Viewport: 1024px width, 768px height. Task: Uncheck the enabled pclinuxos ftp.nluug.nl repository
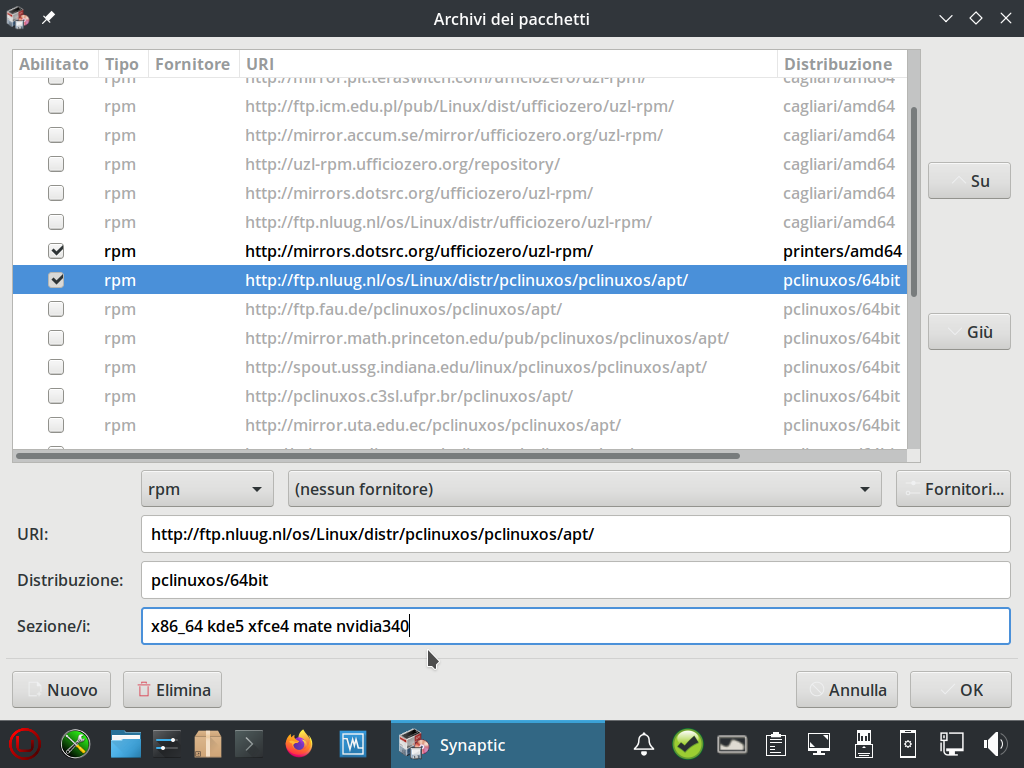[57, 280]
